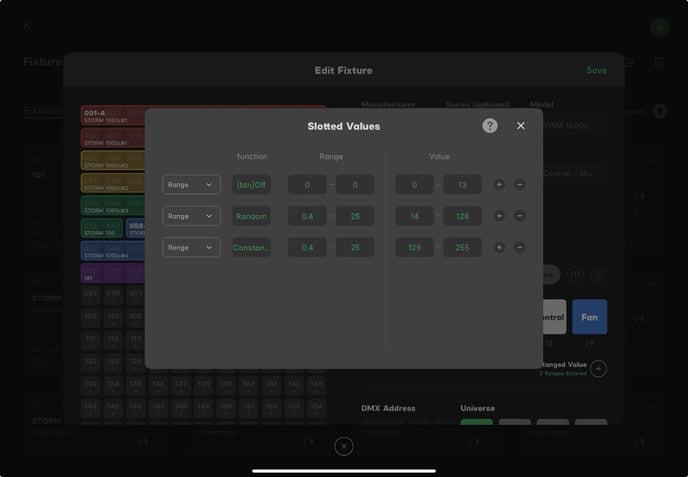Select the value end field showing 13
Viewport: 688px width, 477px height.
pos(462,185)
